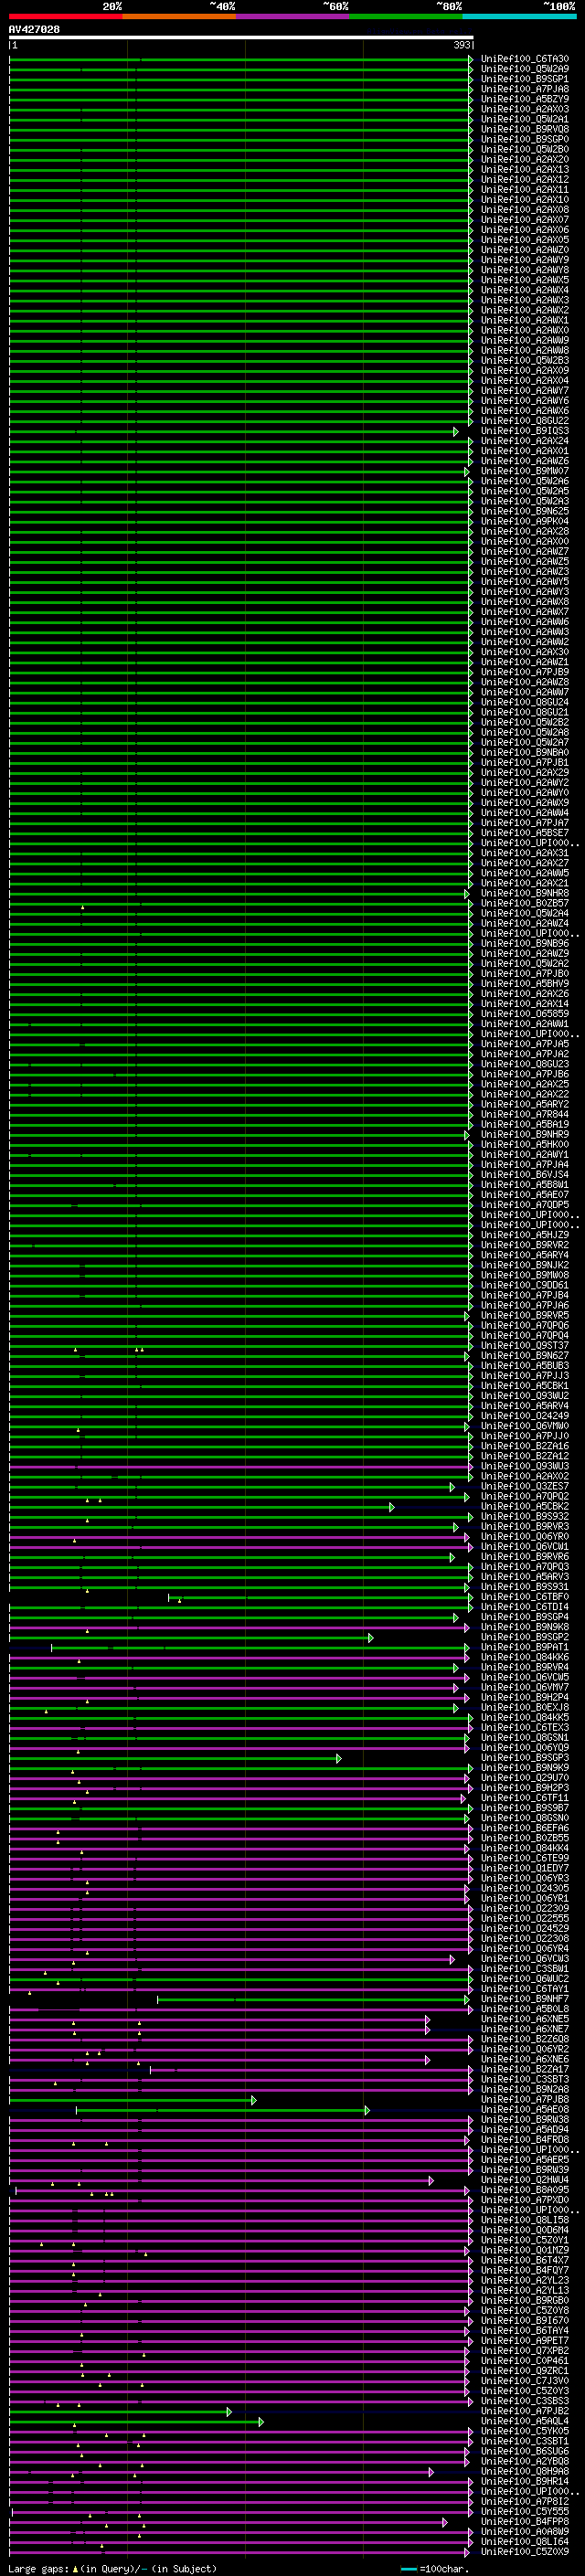Select the UniRef100_A9PET7 label
Screen dimensions: 585x2576
point(525,2340)
